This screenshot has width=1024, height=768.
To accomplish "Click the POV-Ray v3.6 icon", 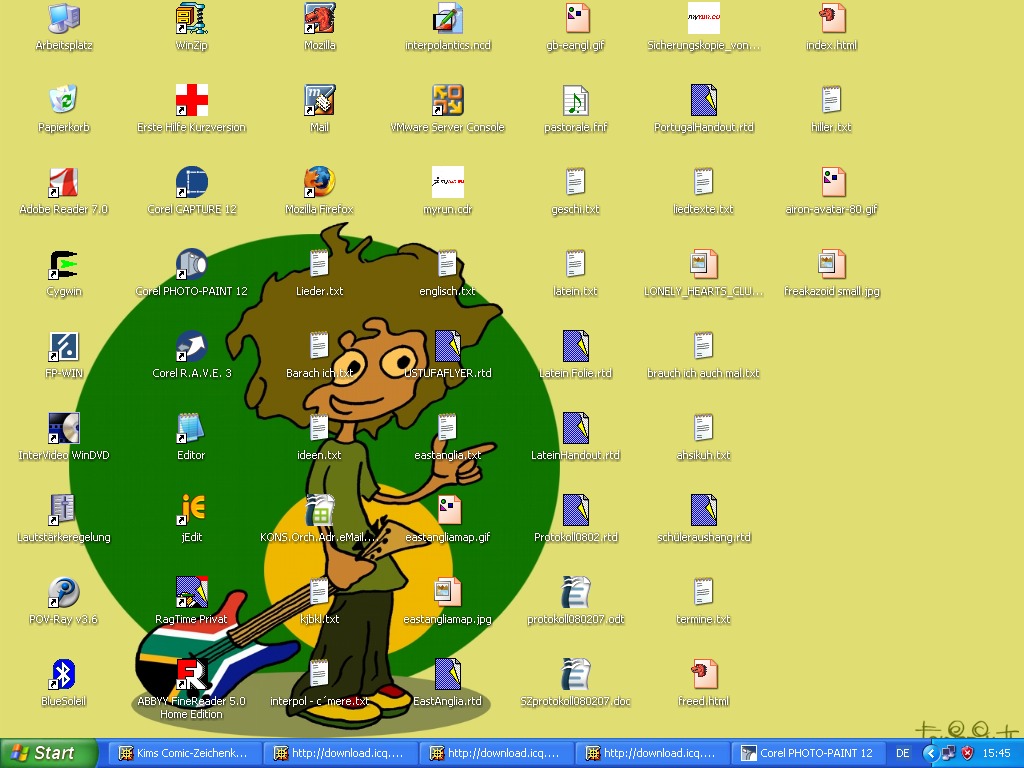I will pos(63,593).
